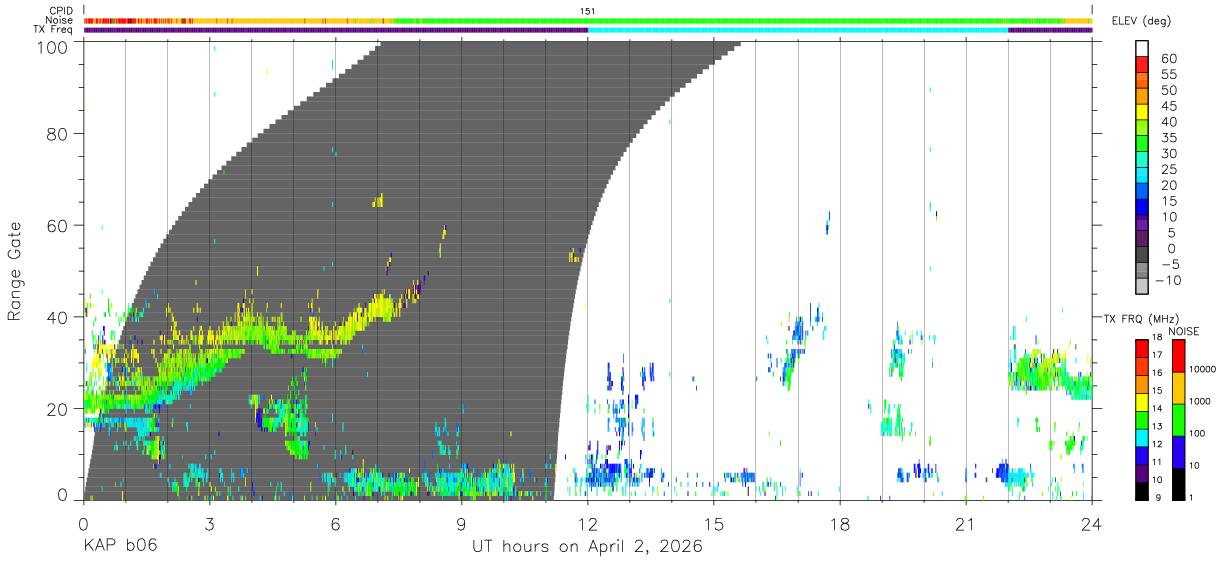Click the CPID label at top left
This screenshot has height=567, width=1228.
59,11
